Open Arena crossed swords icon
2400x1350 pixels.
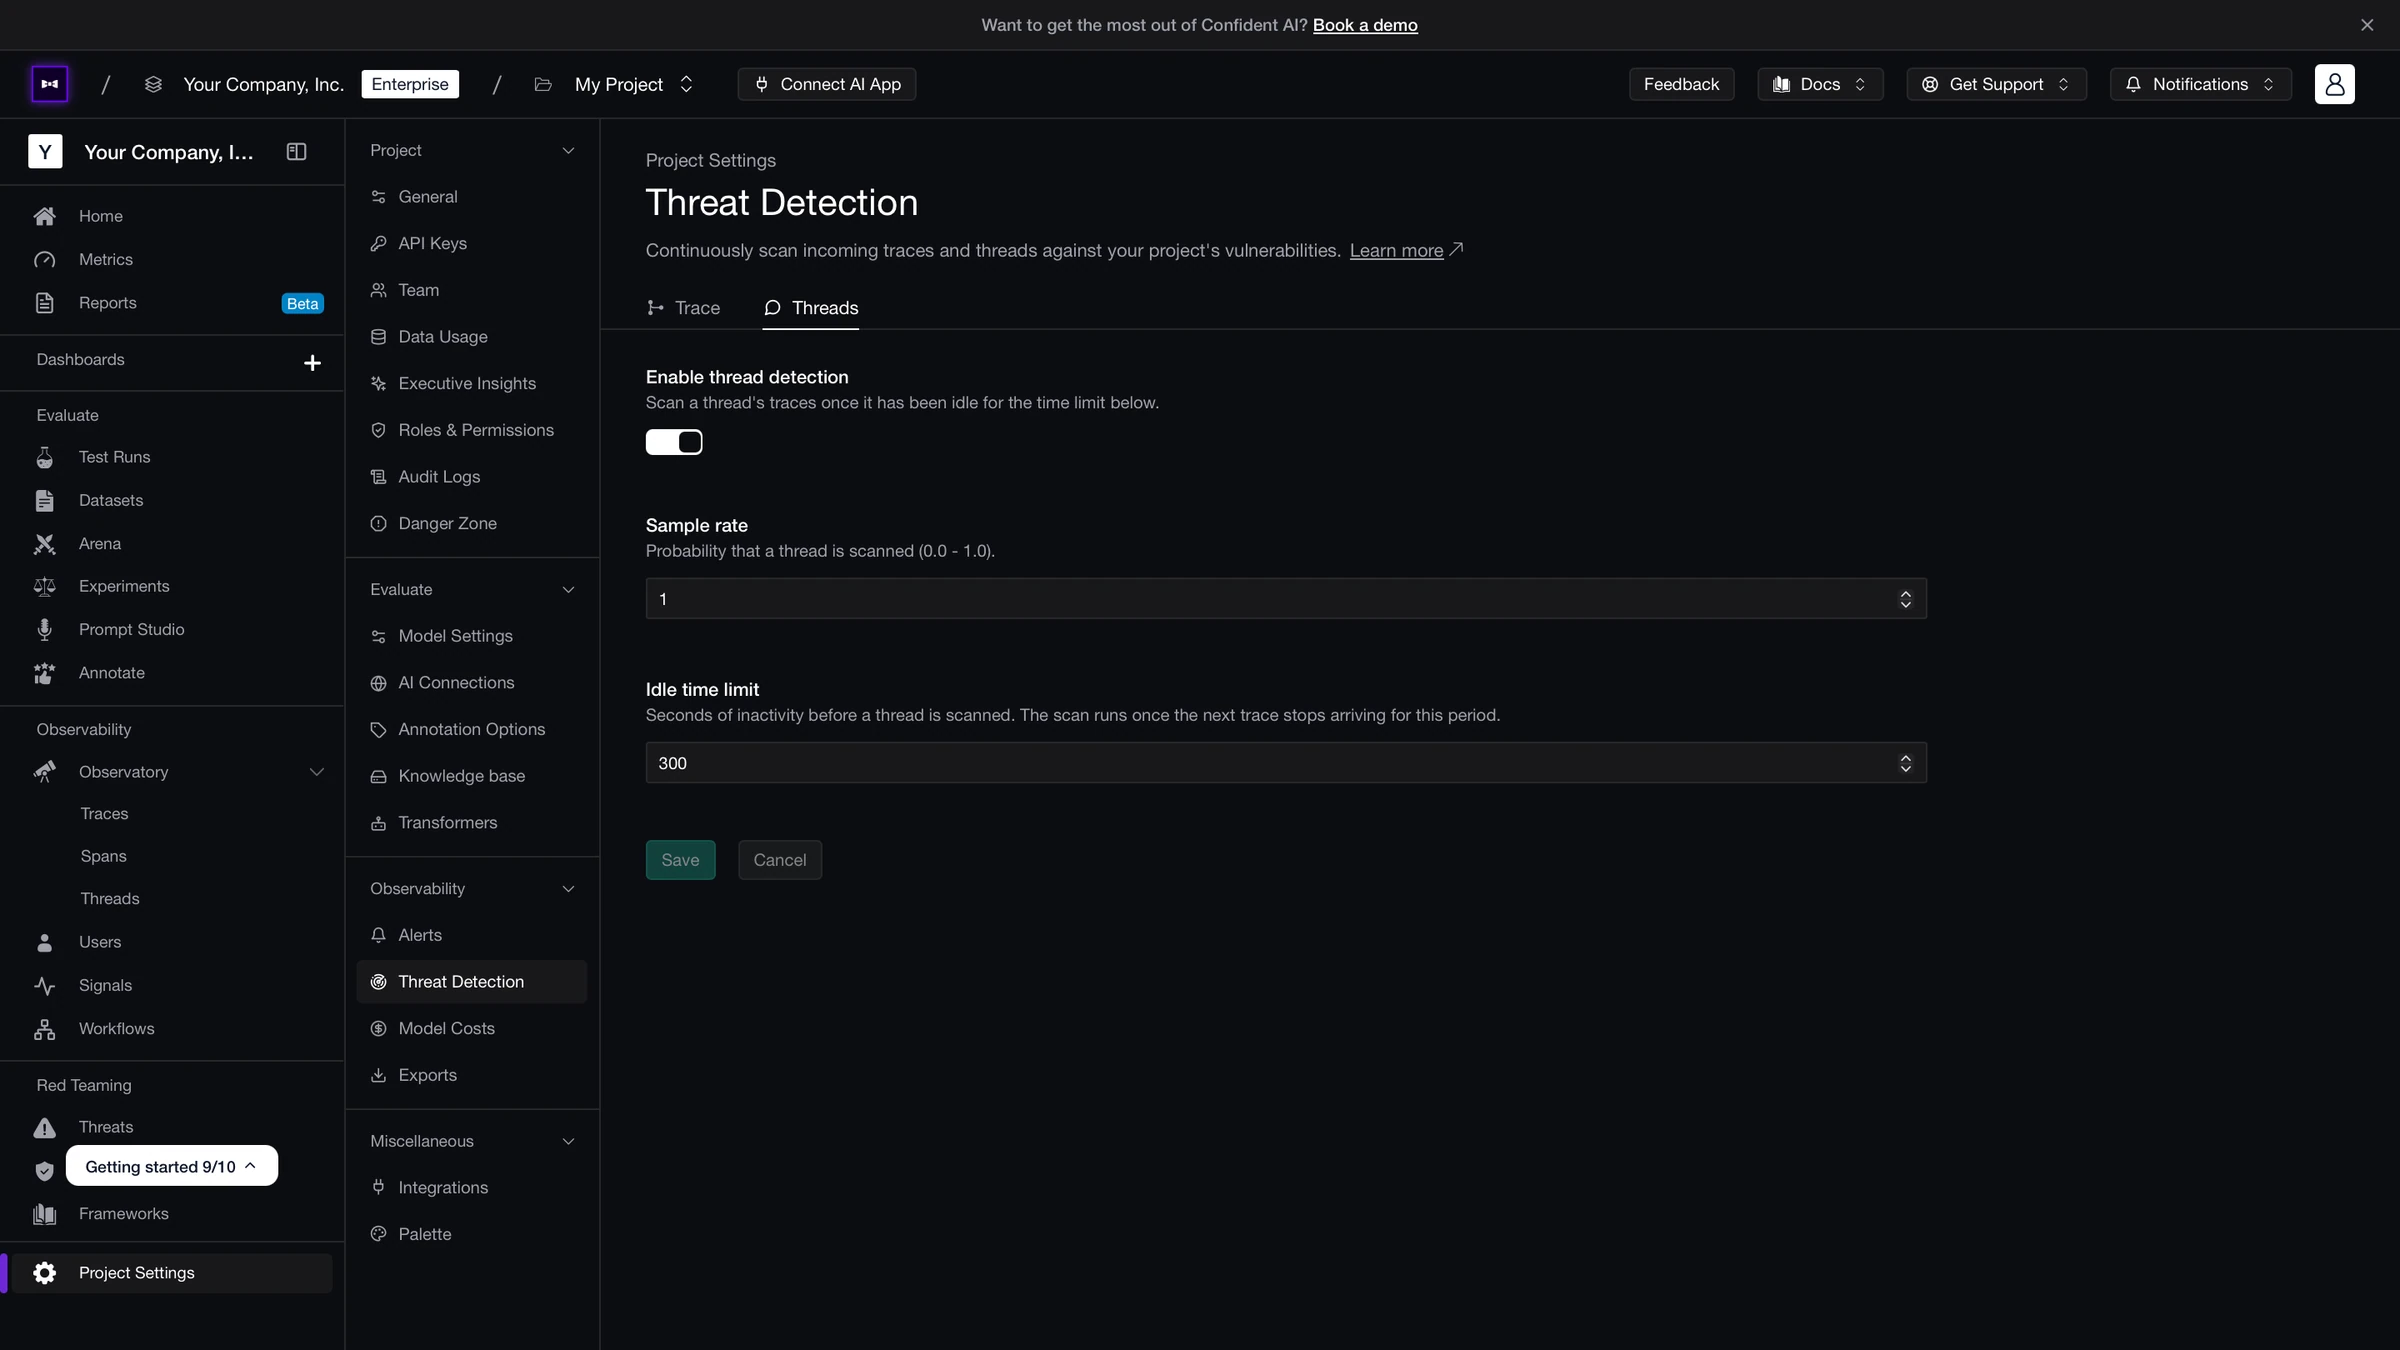click(x=45, y=544)
